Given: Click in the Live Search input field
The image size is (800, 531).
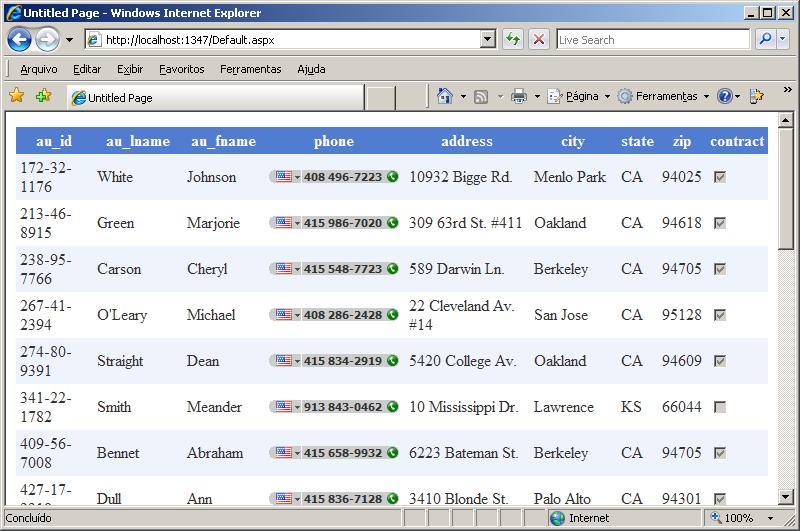Looking at the screenshot, I should (650, 40).
